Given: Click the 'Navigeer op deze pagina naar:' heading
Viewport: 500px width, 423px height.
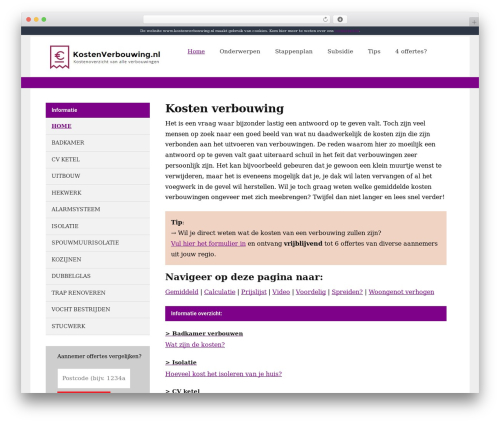Looking at the screenshot, I should [x=244, y=277].
